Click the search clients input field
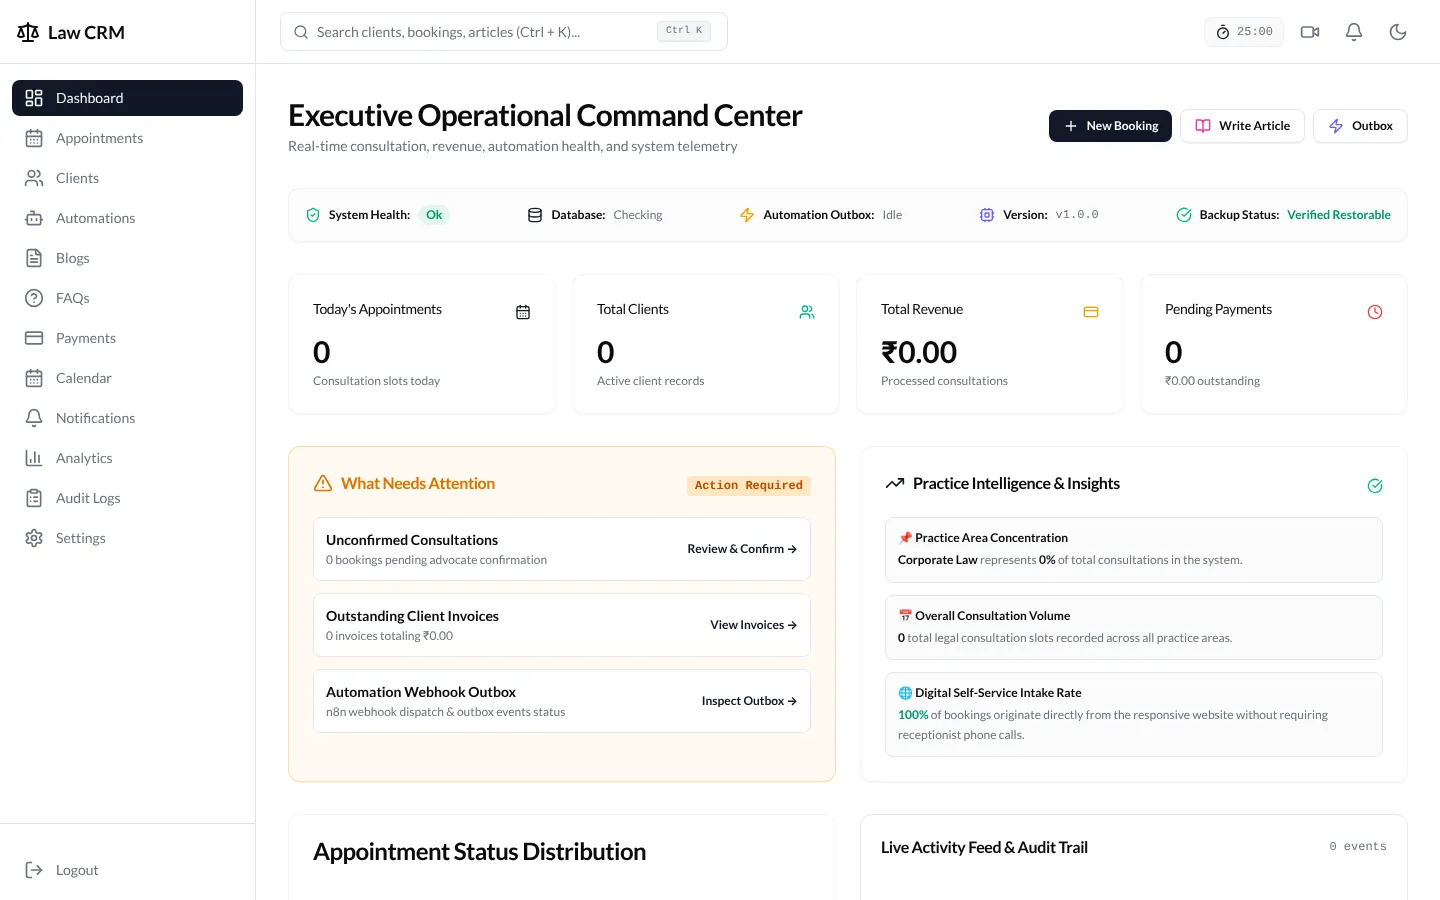The image size is (1440, 900). (504, 32)
